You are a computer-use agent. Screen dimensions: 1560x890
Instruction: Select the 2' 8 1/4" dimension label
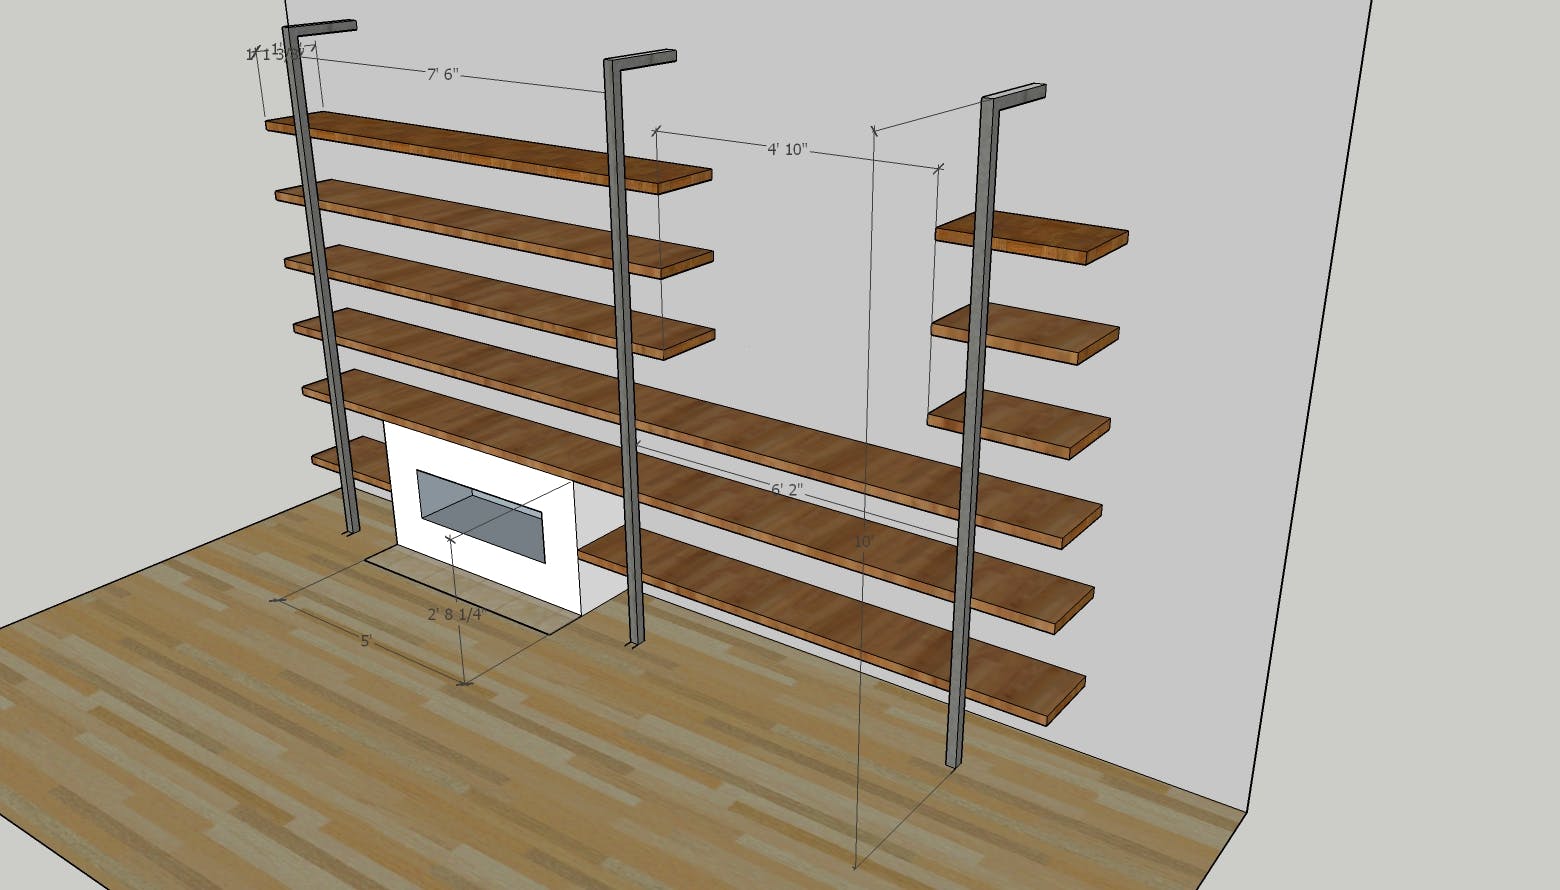tap(455, 614)
